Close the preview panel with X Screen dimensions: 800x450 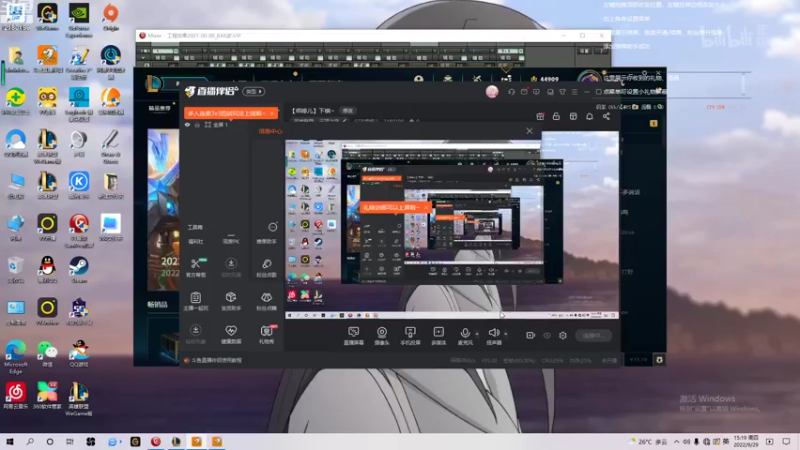tap(530, 131)
